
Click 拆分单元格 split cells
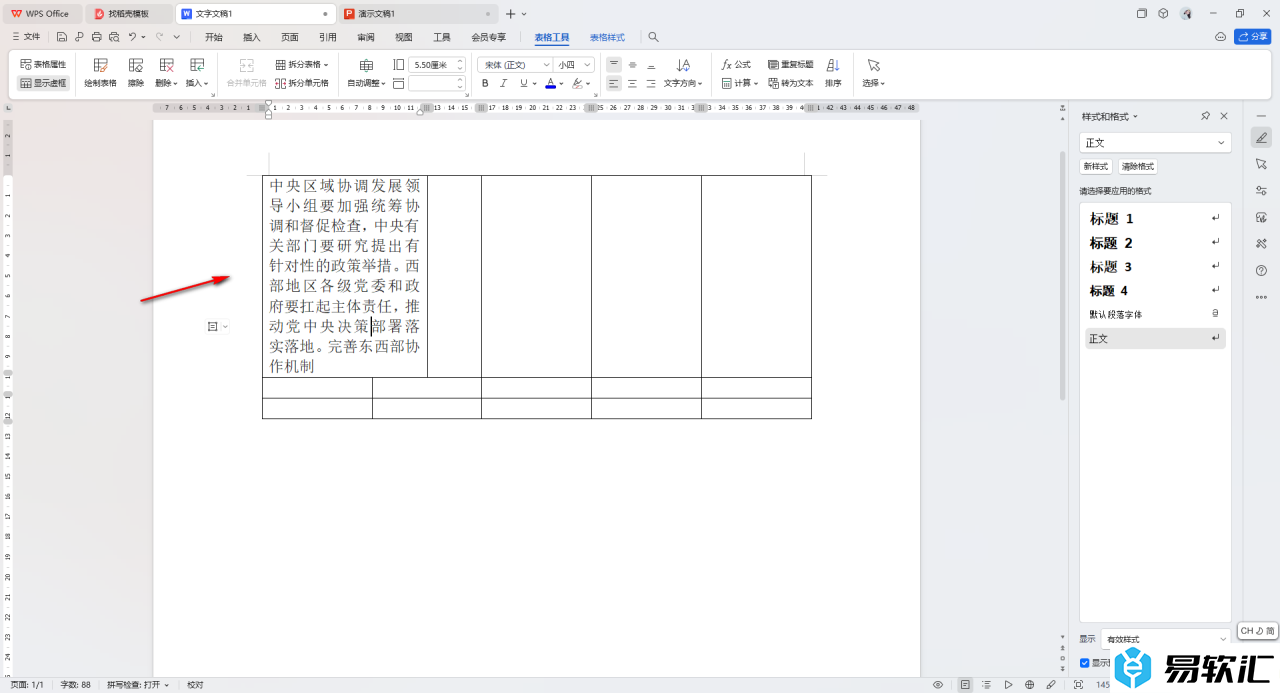tap(302, 84)
